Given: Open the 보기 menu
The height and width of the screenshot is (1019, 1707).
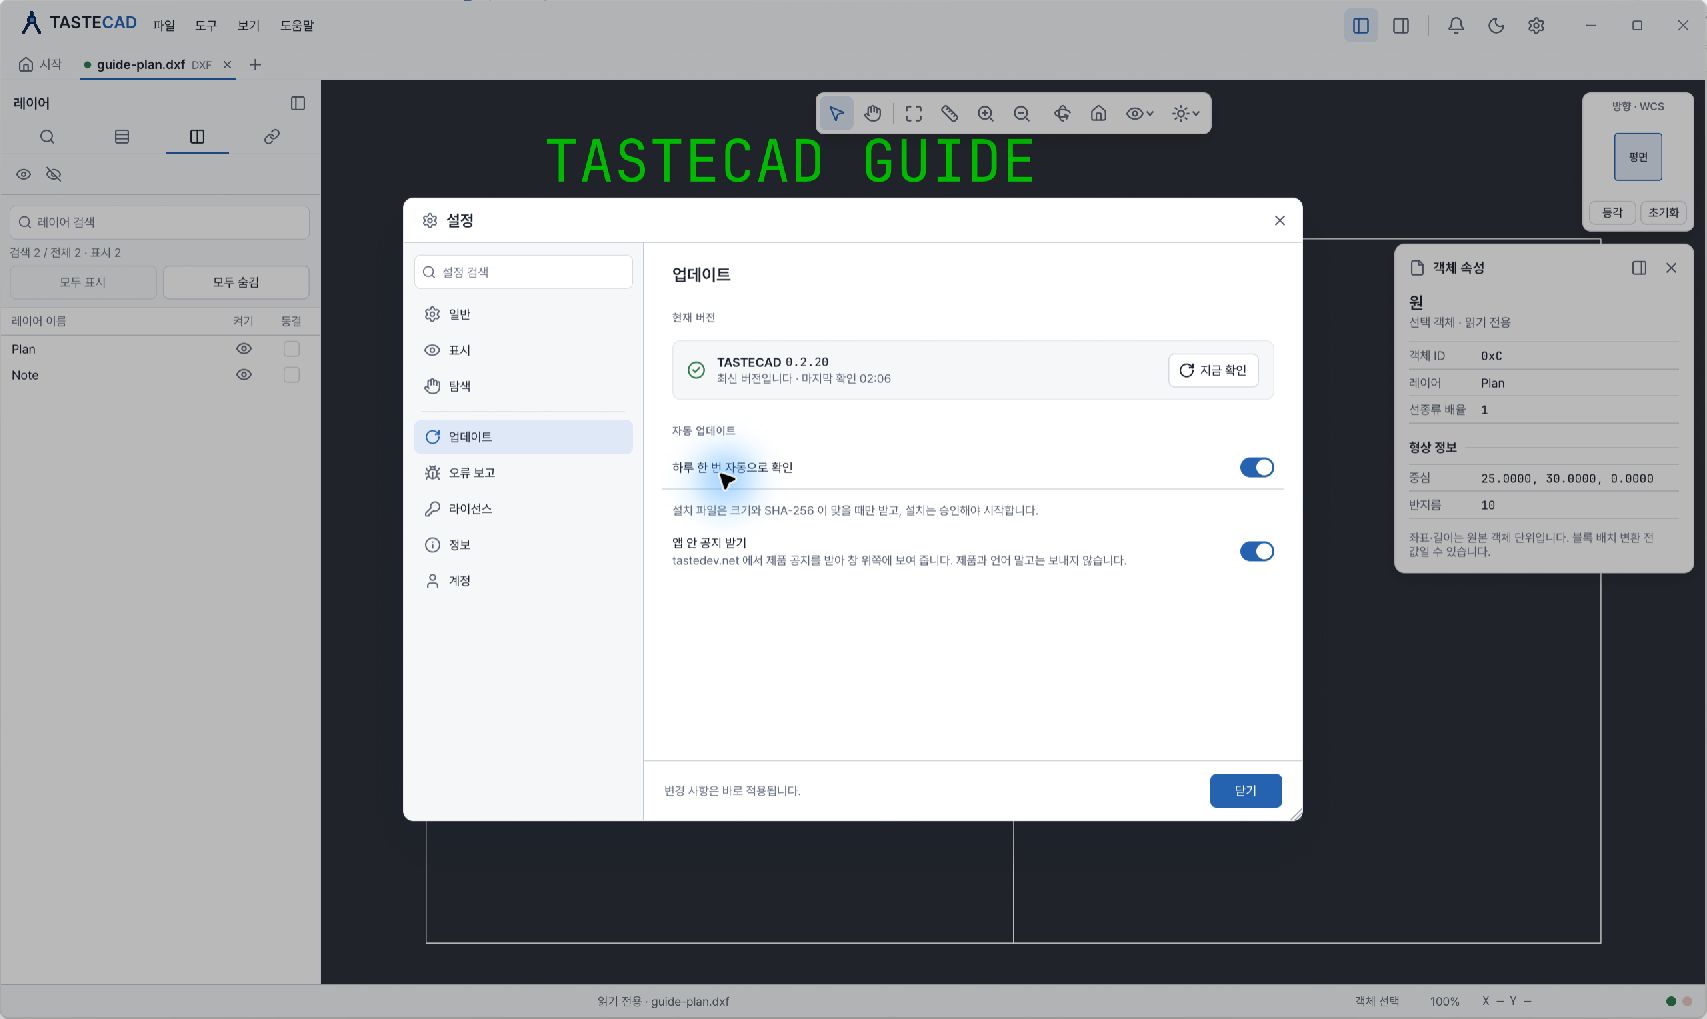Looking at the screenshot, I should (248, 26).
